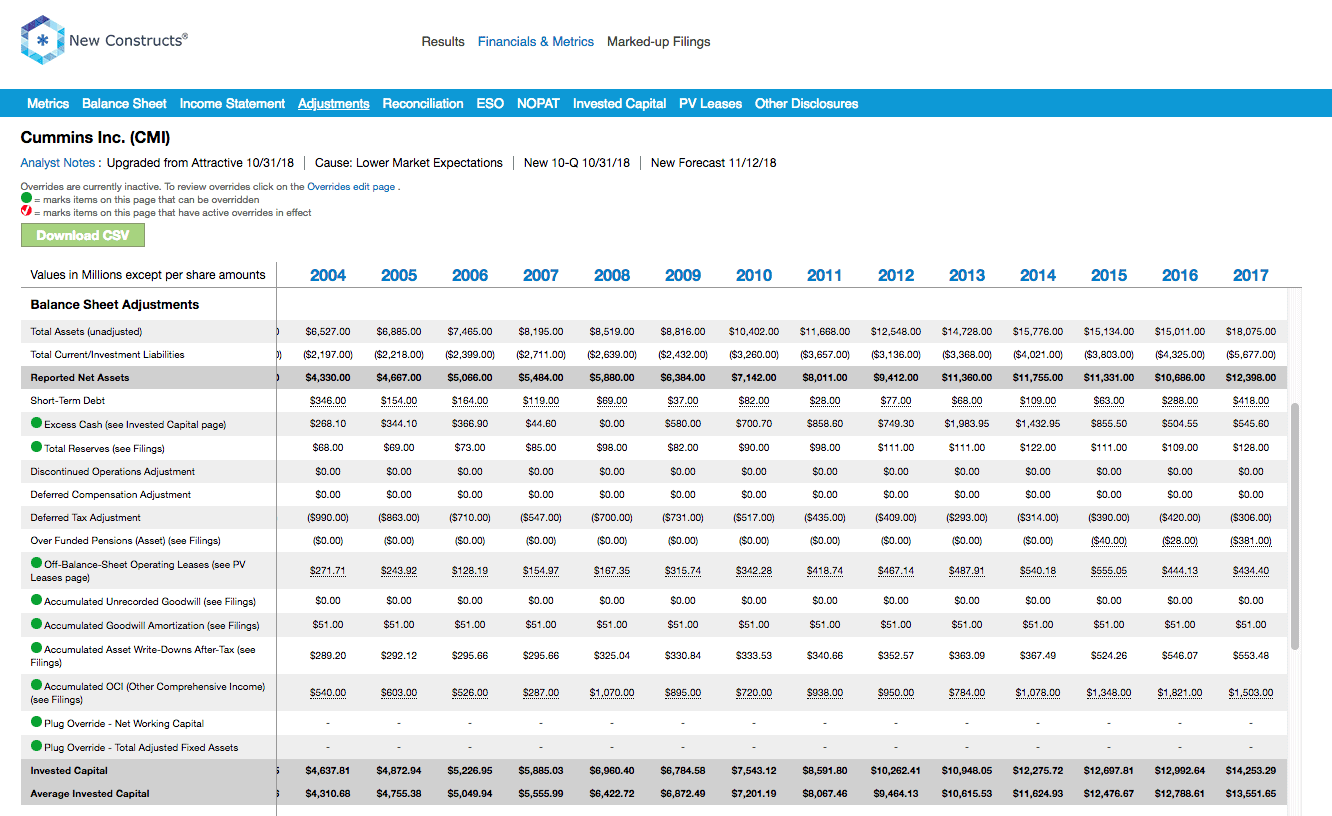The image size is (1332, 816).
Task: Click the Cummins Inc. (CMI) heading
Action: (95, 138)
